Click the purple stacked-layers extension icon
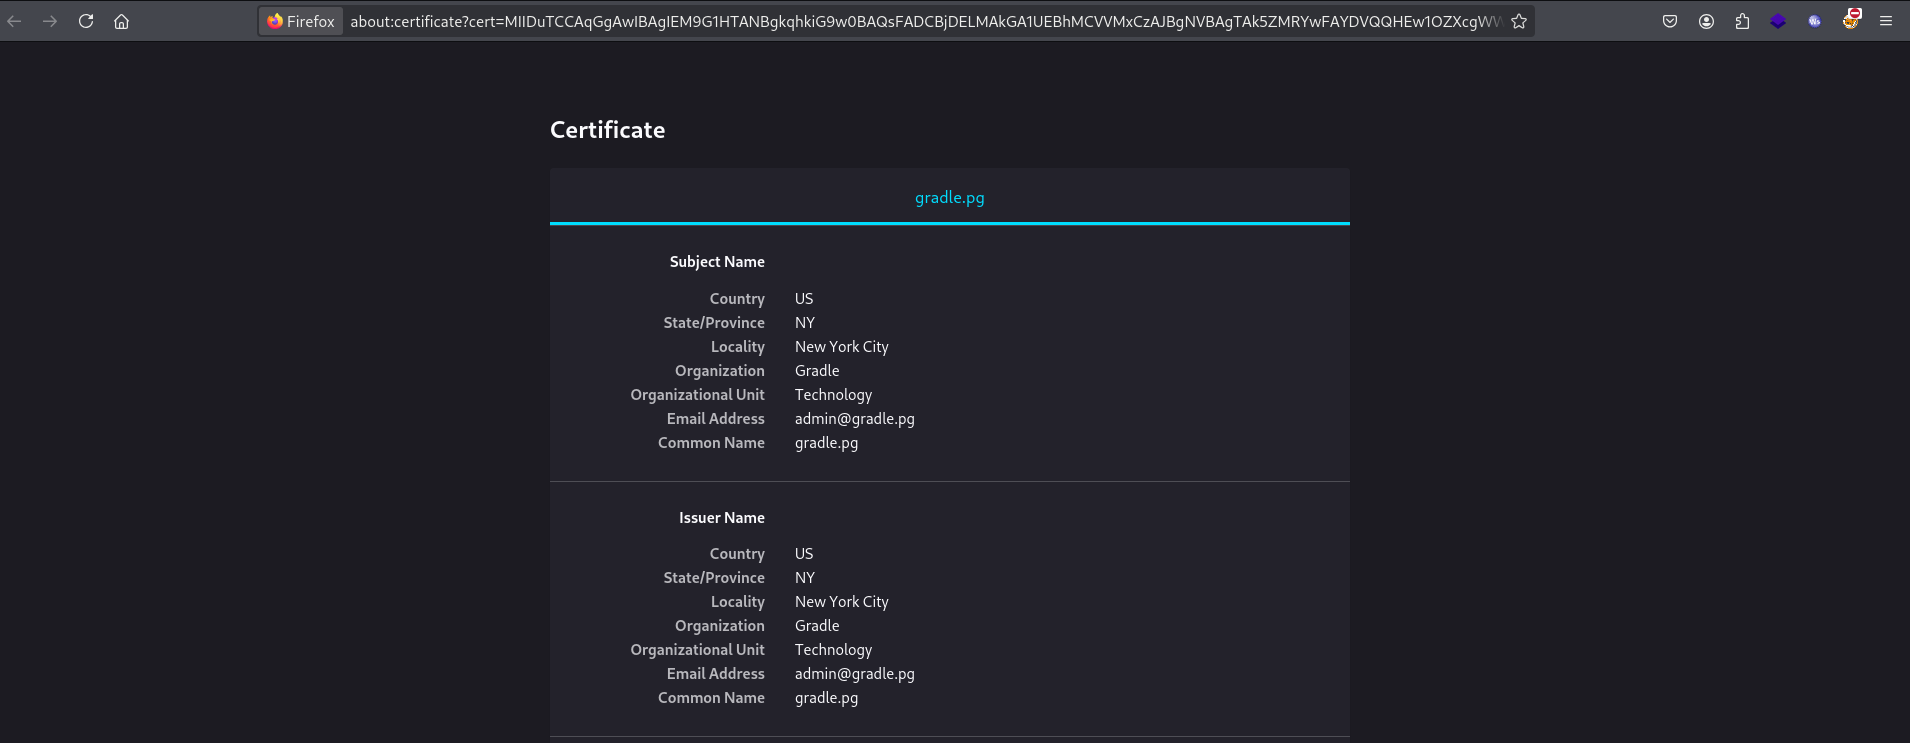The height and width of the screenshot is (743, 1910). [1778, 21]
